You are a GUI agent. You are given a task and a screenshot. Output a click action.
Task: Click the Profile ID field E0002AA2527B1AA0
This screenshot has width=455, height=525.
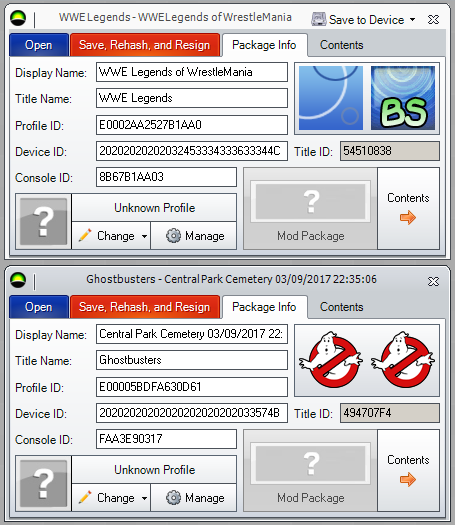(x=192, y=125)
